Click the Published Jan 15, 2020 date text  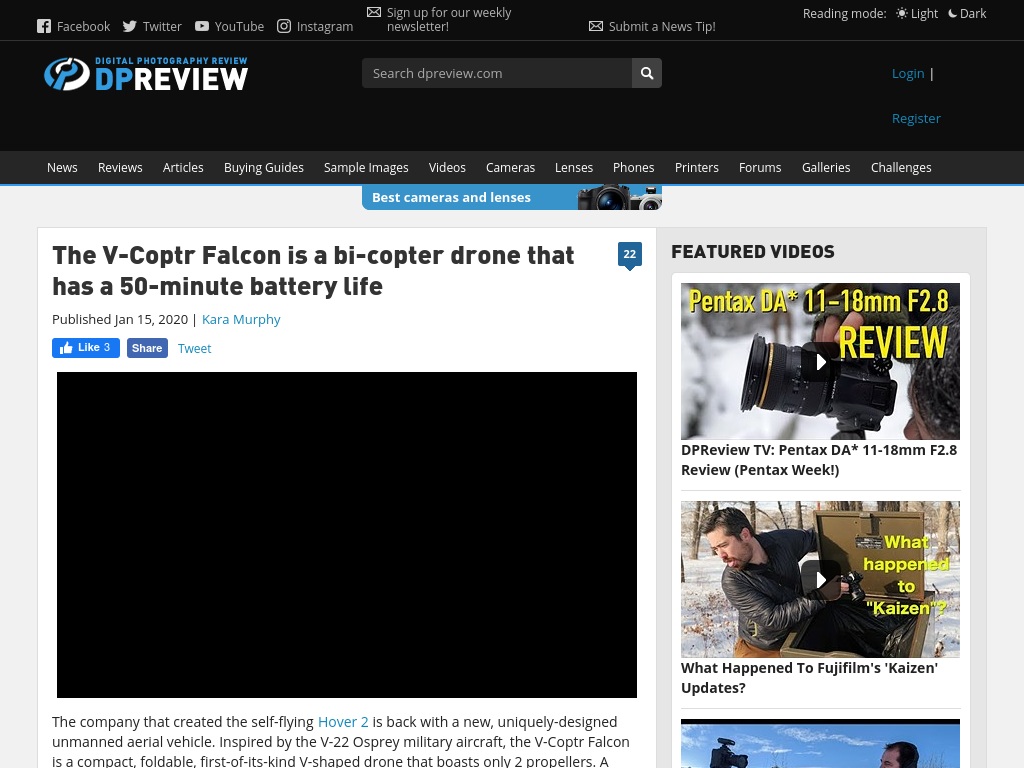point(120,319)
